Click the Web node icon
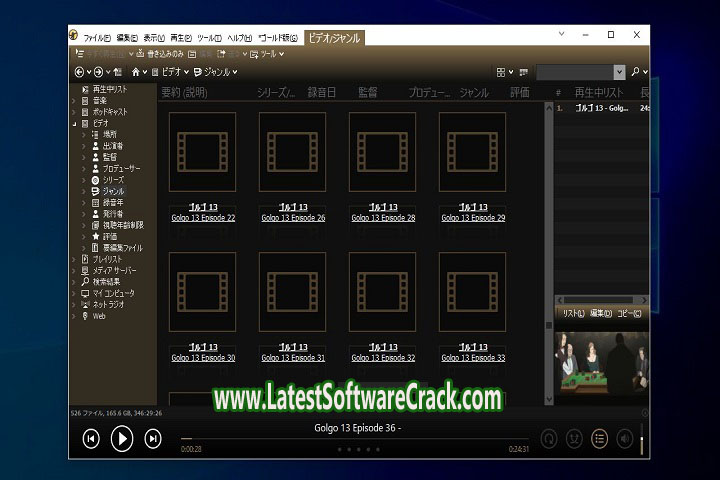The width and height of the screenshot is (720, 480). coord(85,316)
